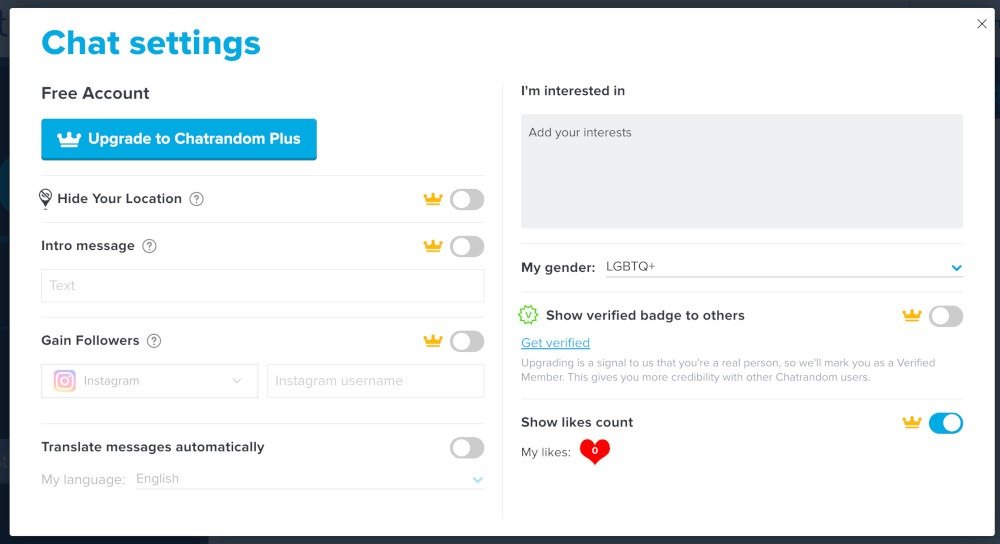1000x544 pixels.
Task: Open the Get verified link
Action: click(555, 343)
